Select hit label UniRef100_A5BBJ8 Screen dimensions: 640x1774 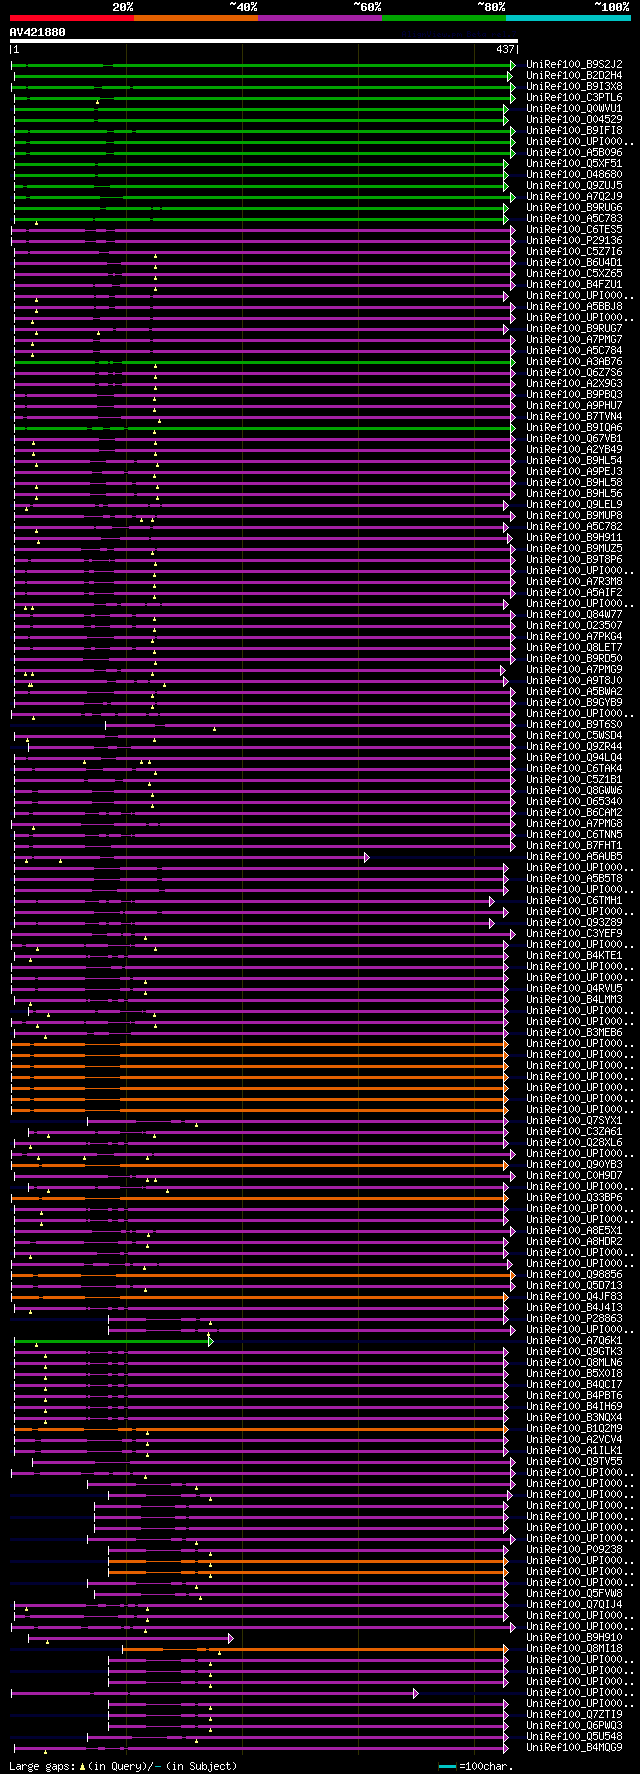(574, 306)
